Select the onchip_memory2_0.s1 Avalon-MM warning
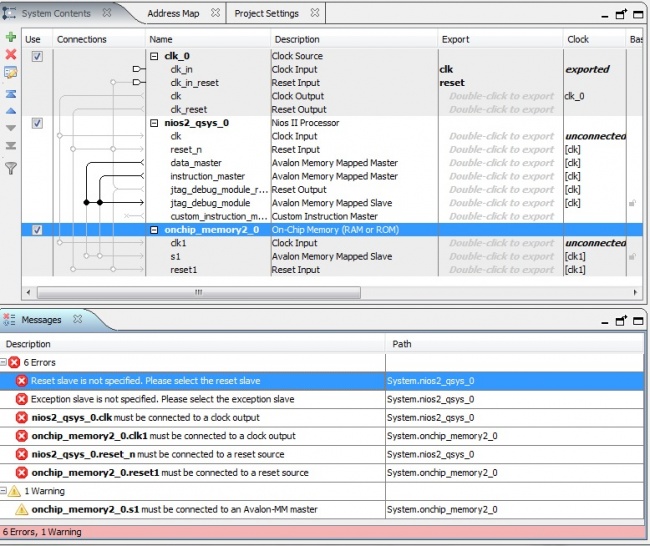 click(x=322, y=509)
